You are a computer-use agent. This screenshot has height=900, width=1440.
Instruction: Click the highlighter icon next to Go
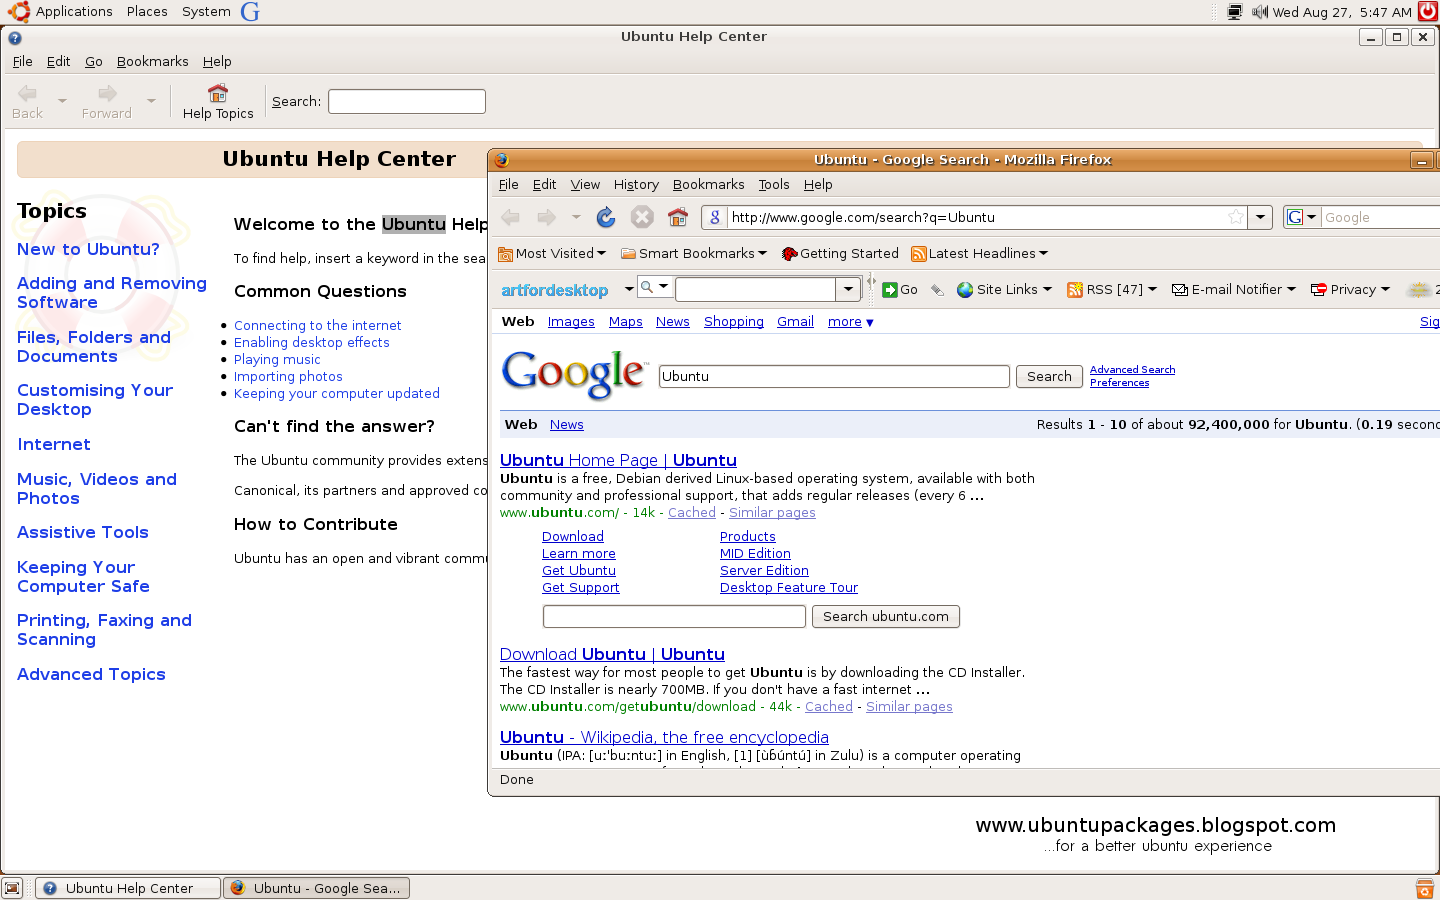tap(938, 290)
